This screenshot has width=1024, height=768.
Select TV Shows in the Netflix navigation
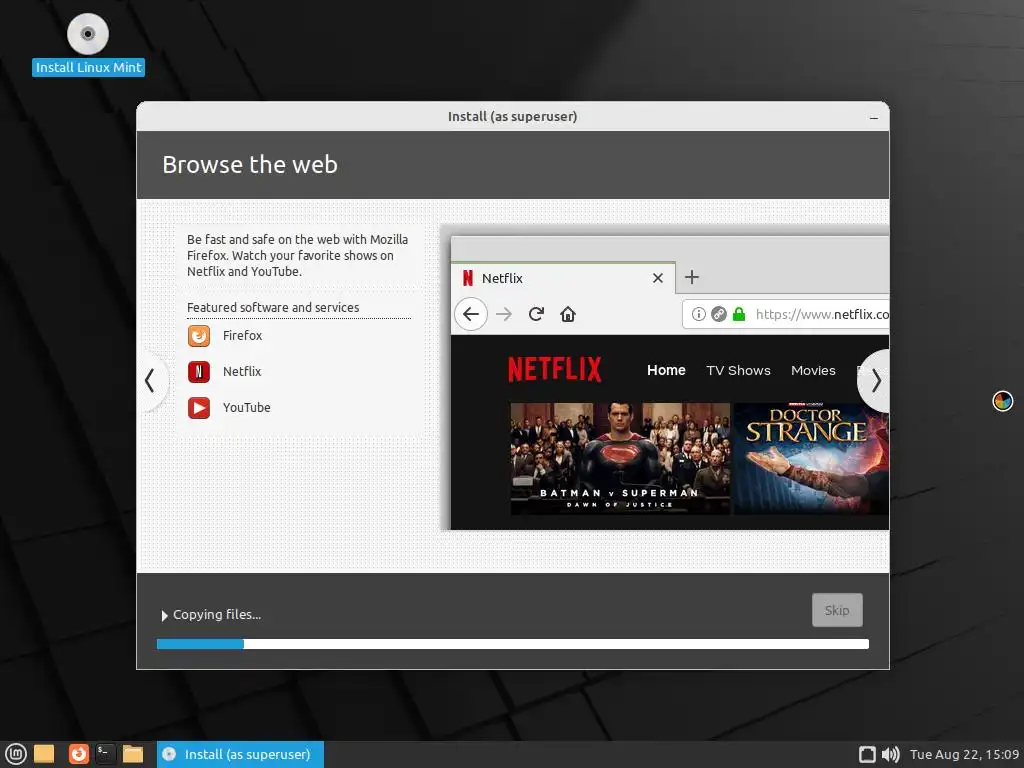pos(738,370)
